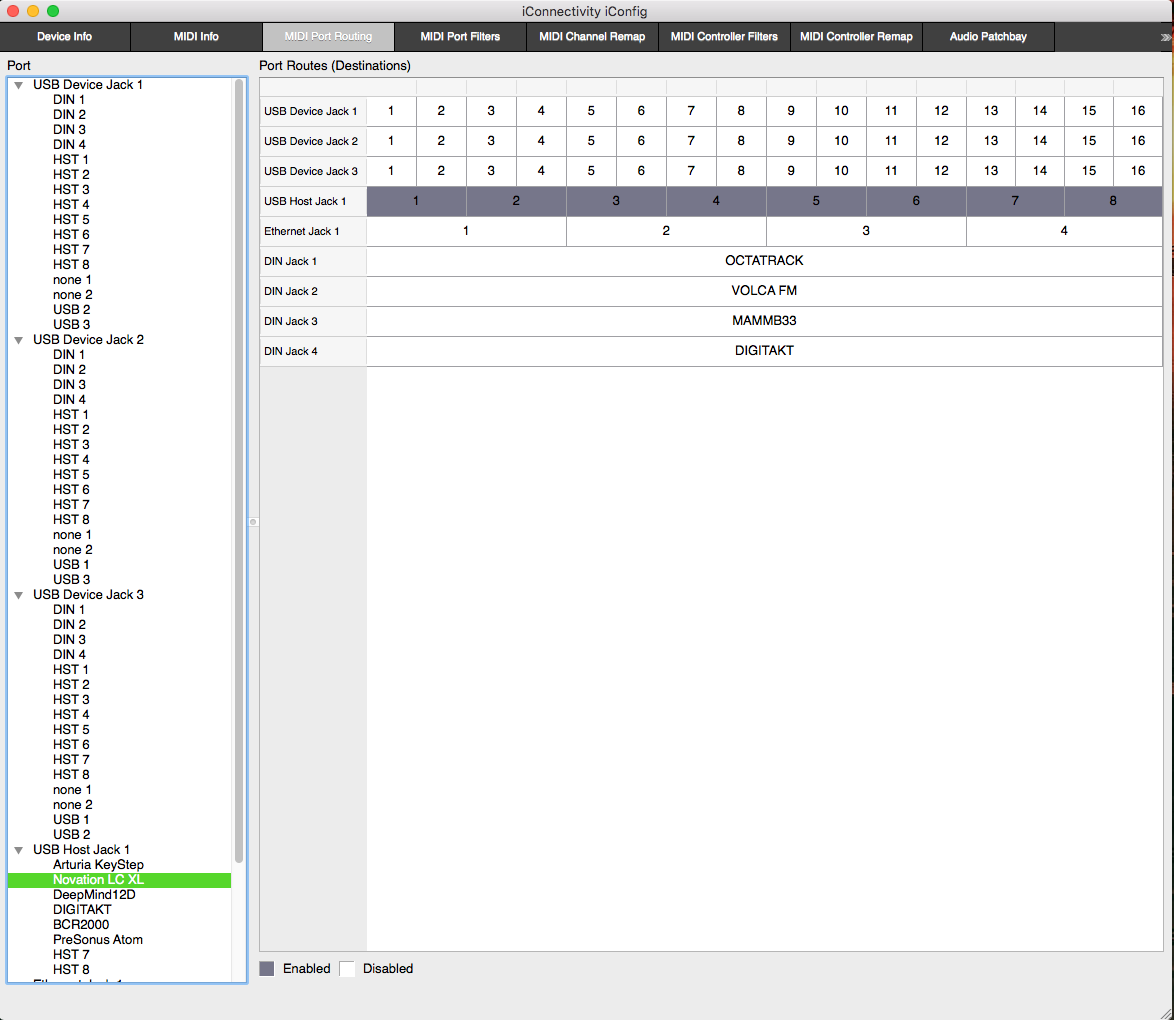Click the Enabled legend color swatch
Screen dimensions: 1174x1020
pyautogui.click(x=267, y=968)
